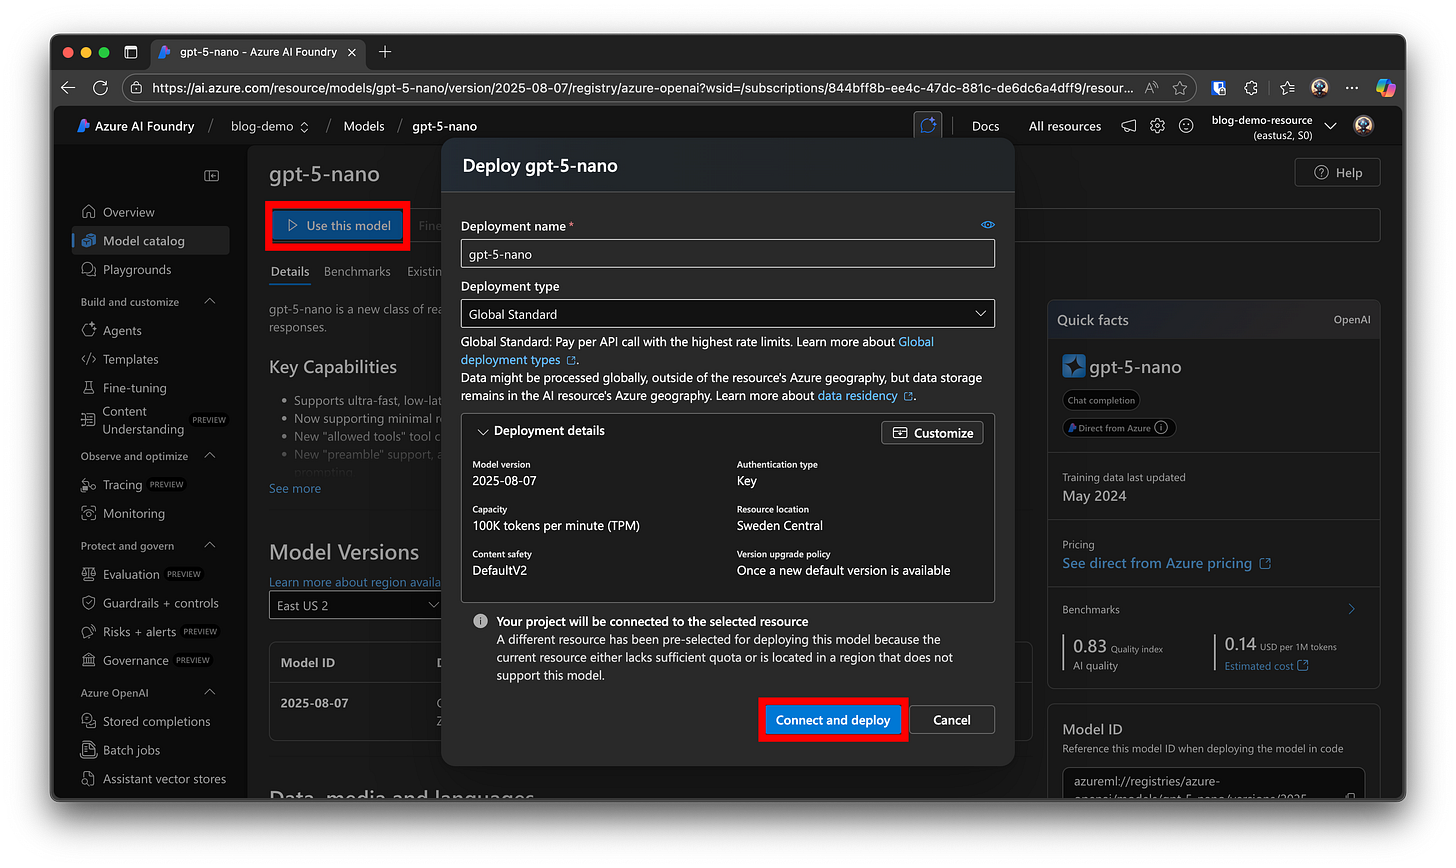Collapse the Deployment details section
Viewport: 1456px width, 868px height.
pyautogui.click(x=483, y=432)
